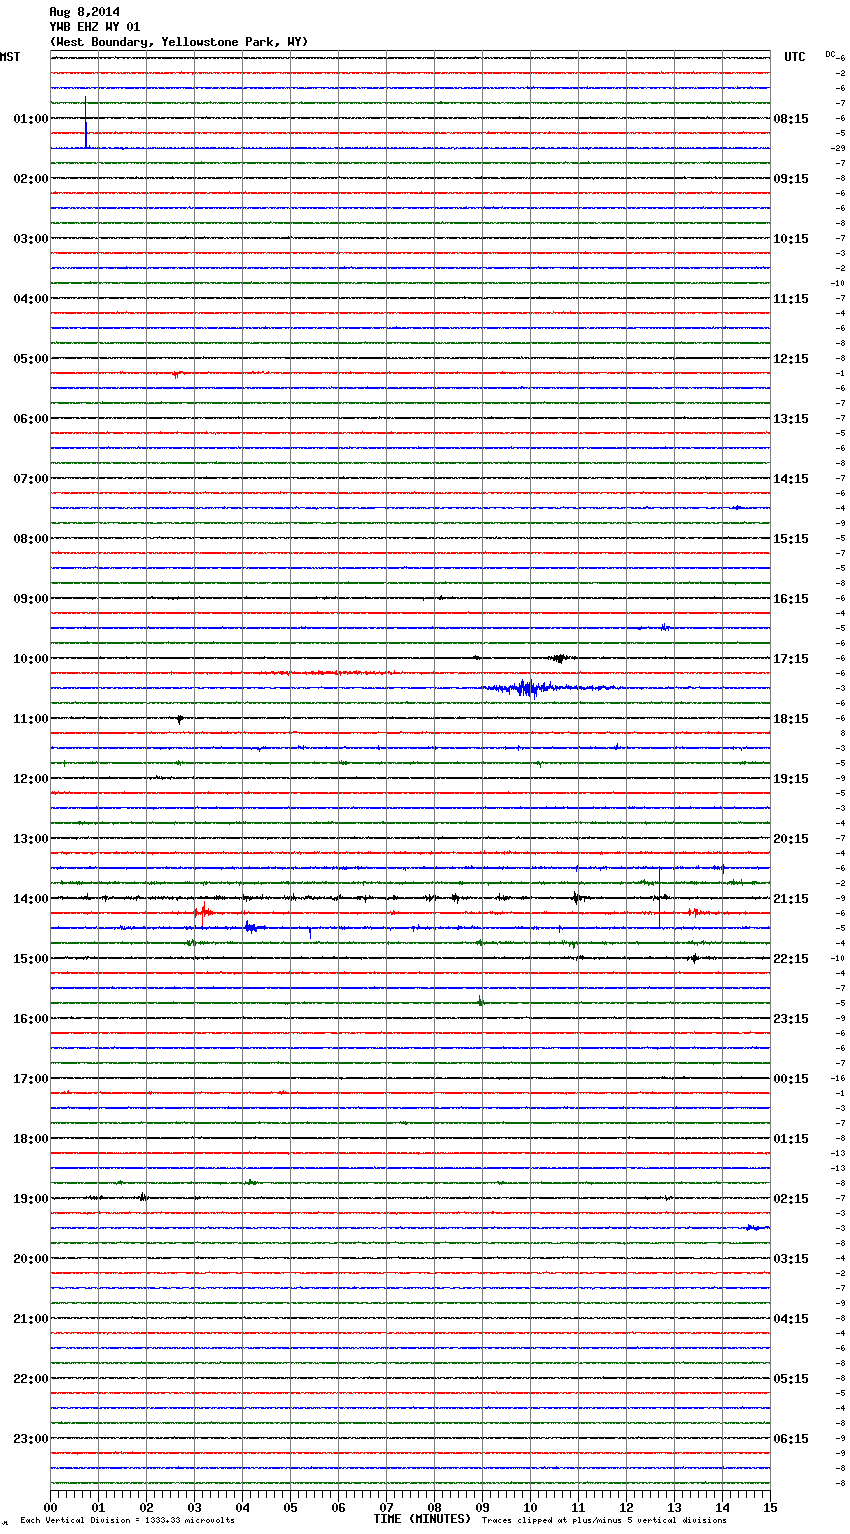Image resolution: width=850 pixels, height=1534 pixels.
Task: Click the 08:15 UTC time label
Action: tap(791, 119)
